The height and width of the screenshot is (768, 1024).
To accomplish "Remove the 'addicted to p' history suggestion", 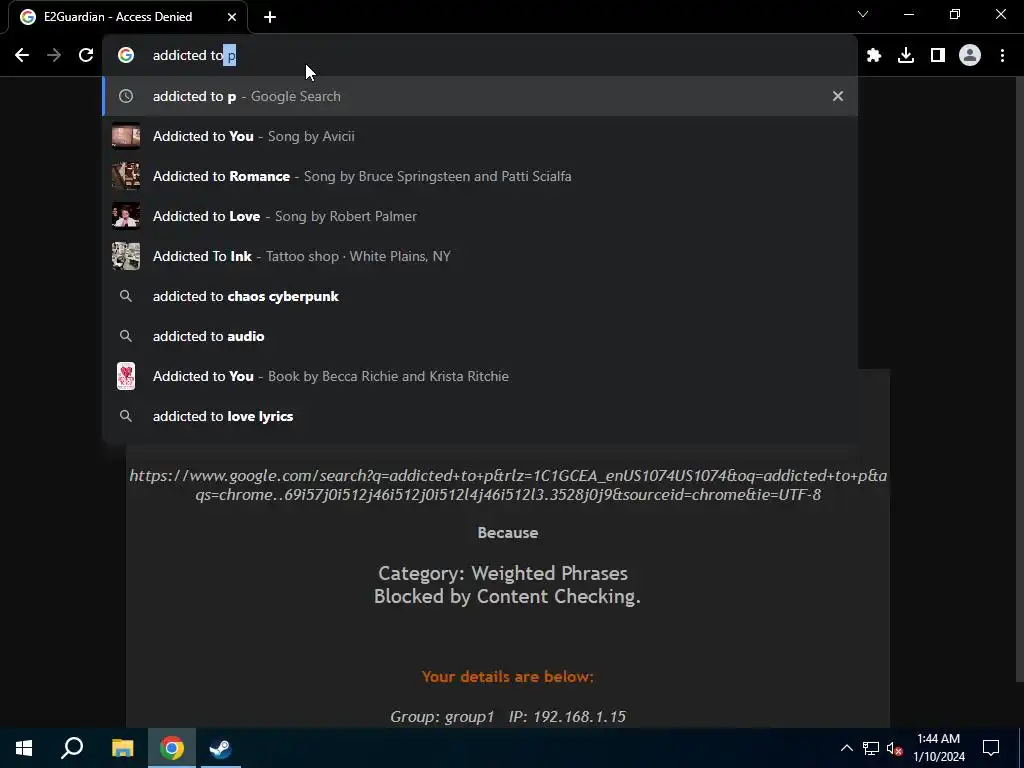I will [x=838, y=96].
